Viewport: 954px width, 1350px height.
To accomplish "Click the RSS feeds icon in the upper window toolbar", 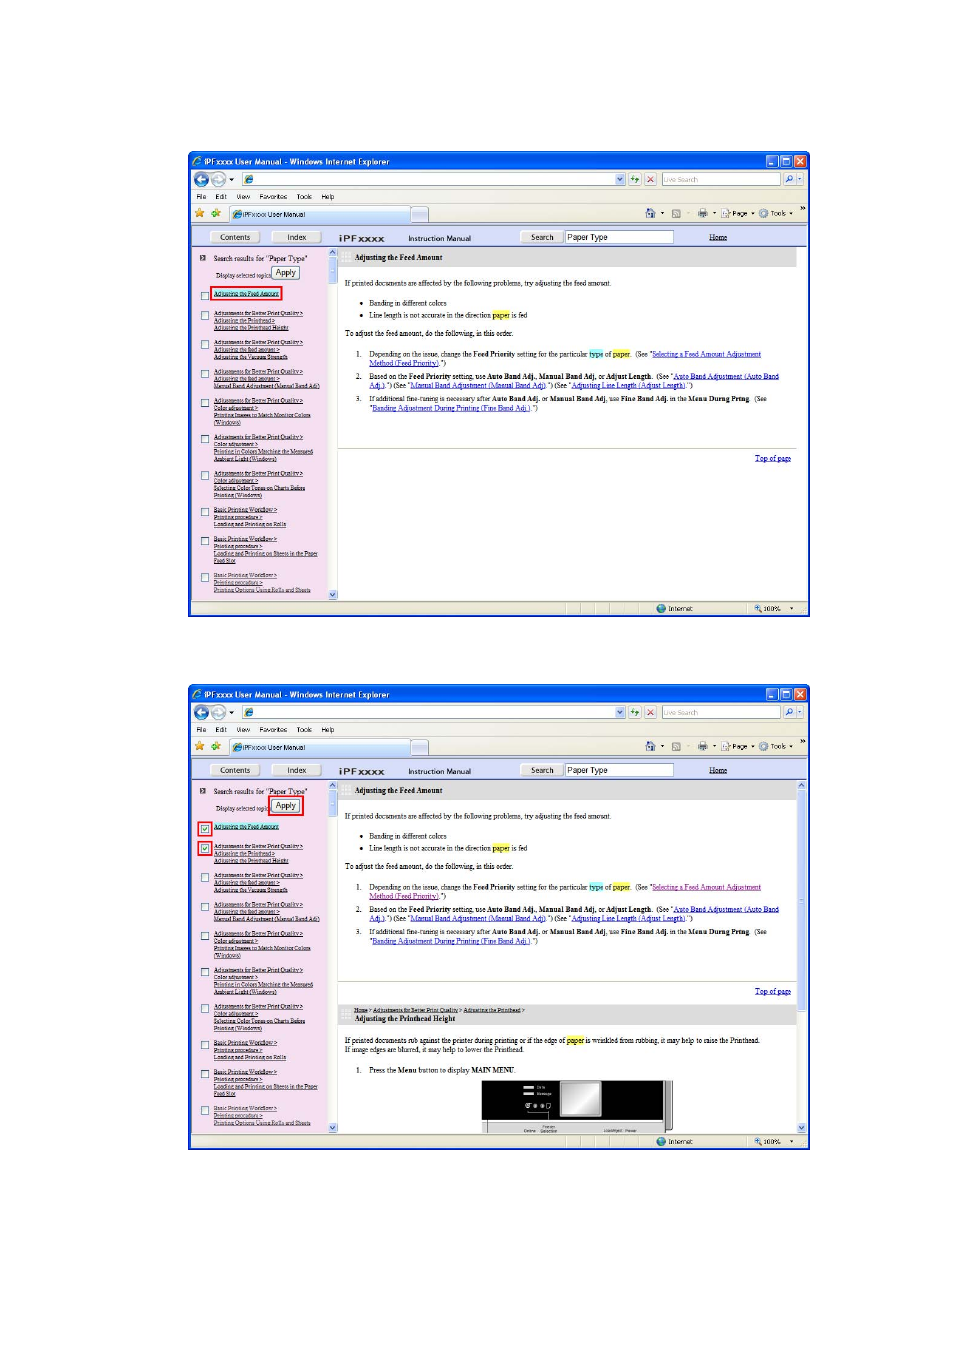I will (x=676, y=213).
